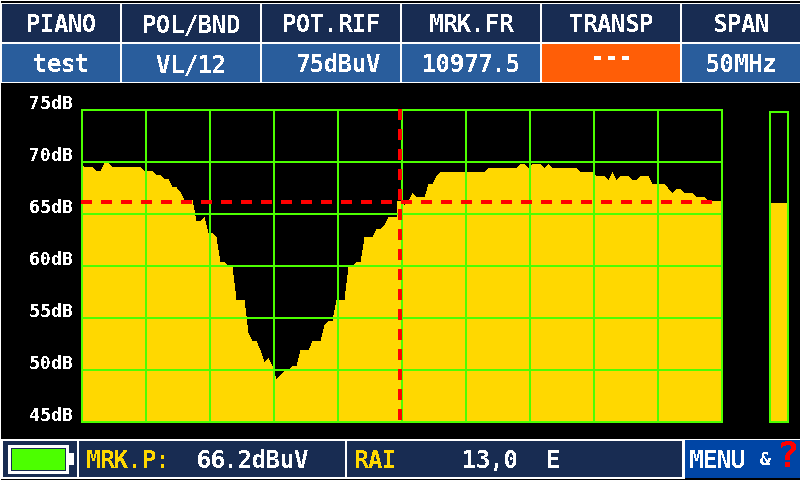Viewport: 800px width, 480px height.
Task: Click the 50dB axis label
Action: tap(51, 363)
